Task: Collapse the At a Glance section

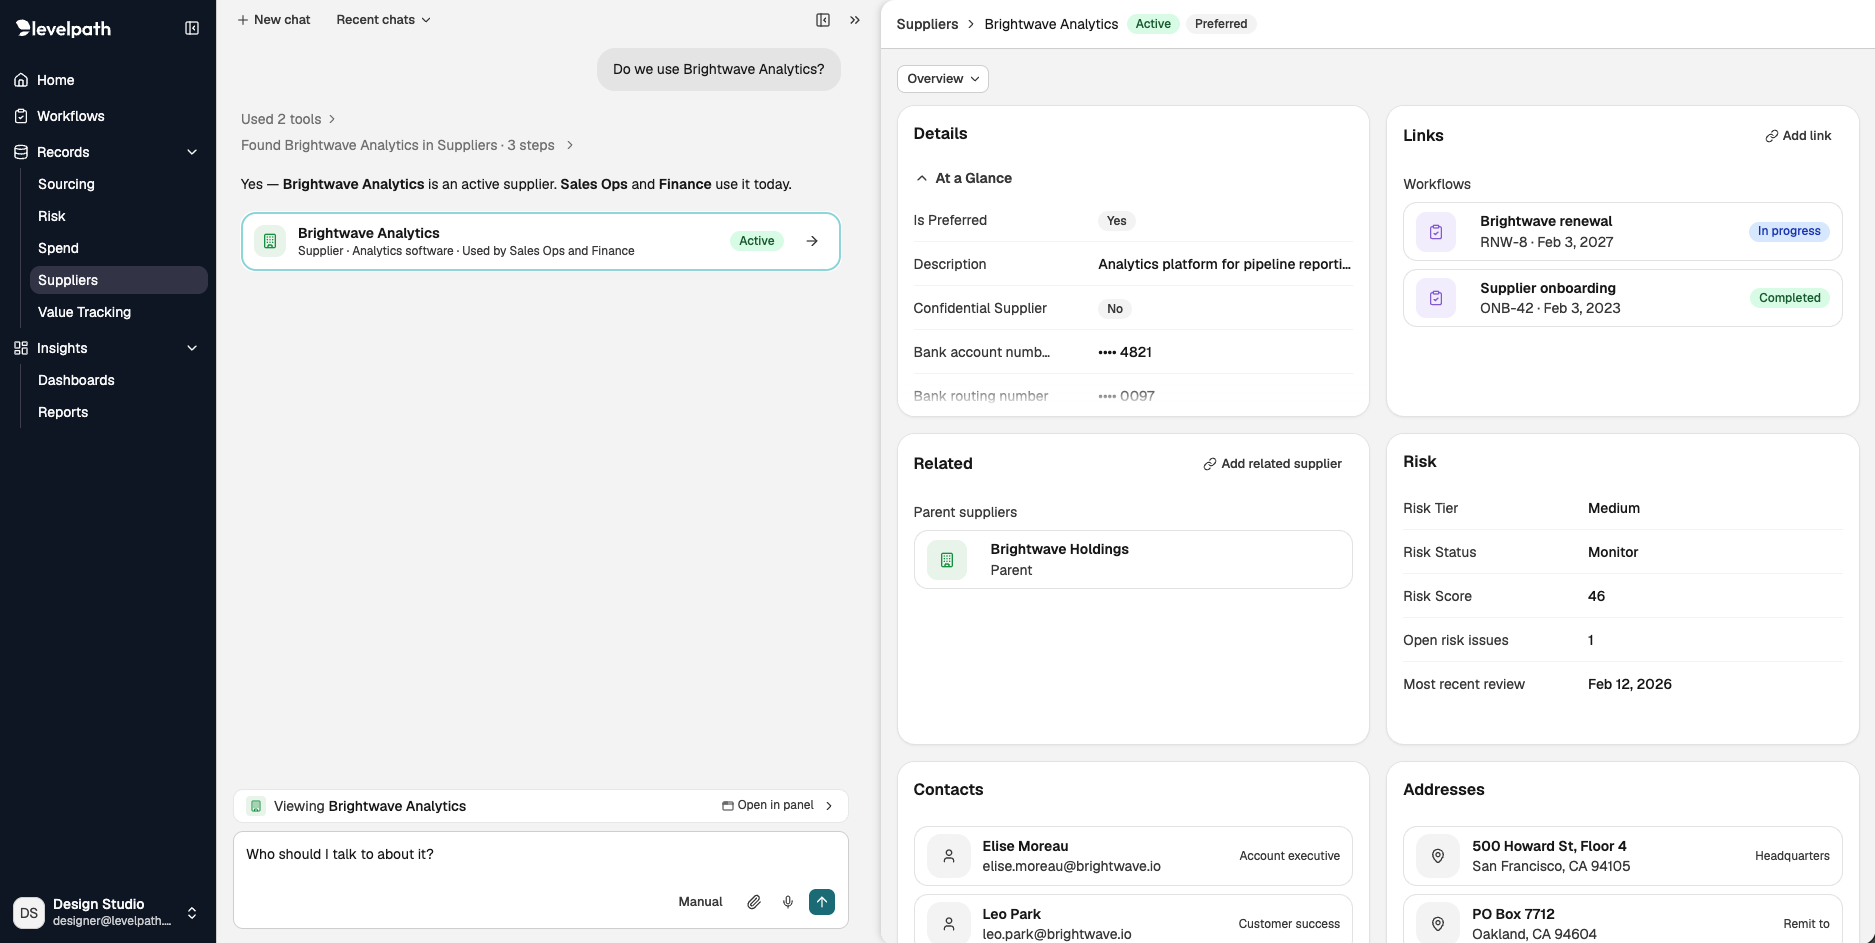Action: 963,178
